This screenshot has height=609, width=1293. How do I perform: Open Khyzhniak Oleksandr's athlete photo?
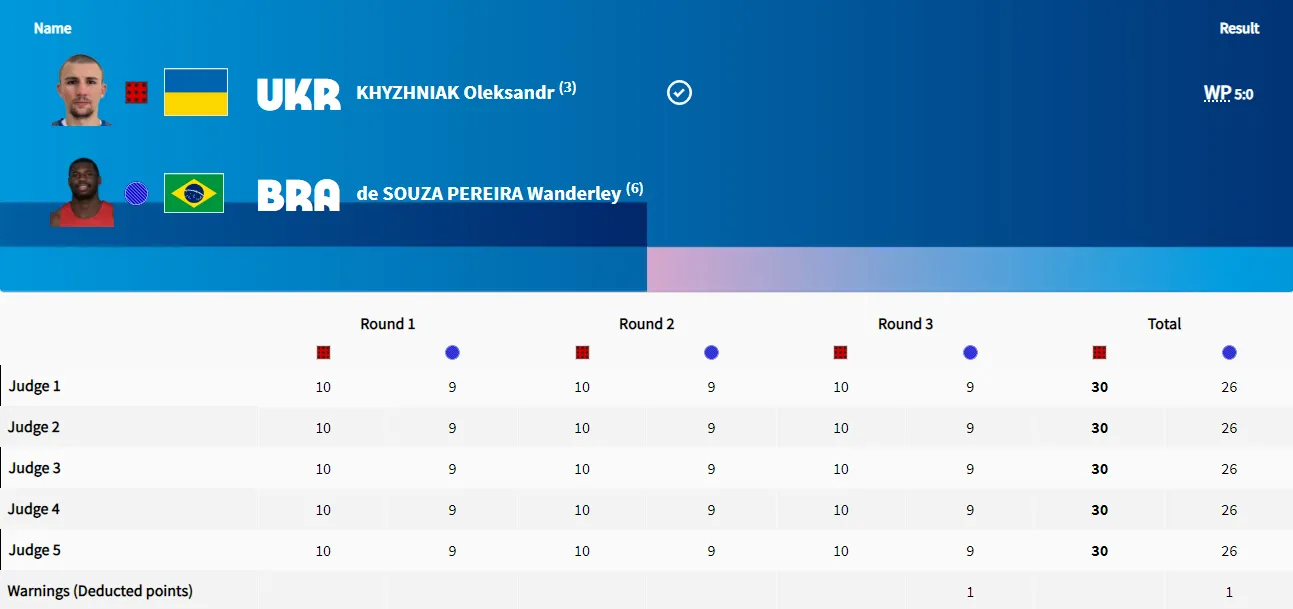81,90
